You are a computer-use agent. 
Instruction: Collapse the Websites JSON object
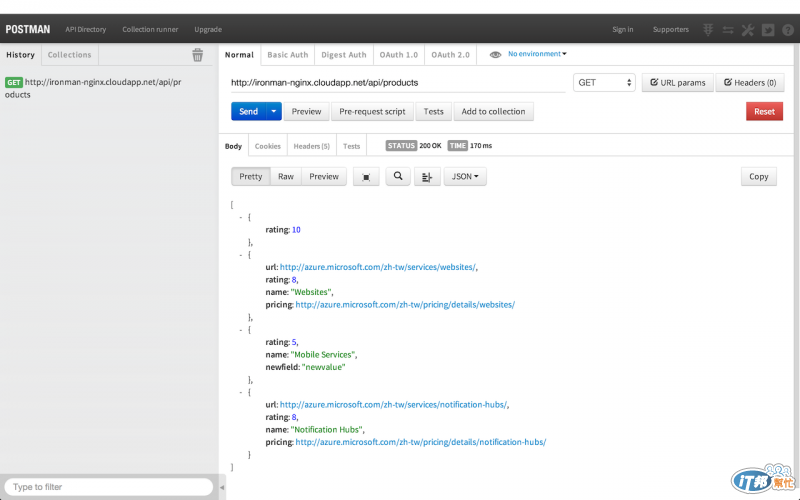tap(241, 255)
